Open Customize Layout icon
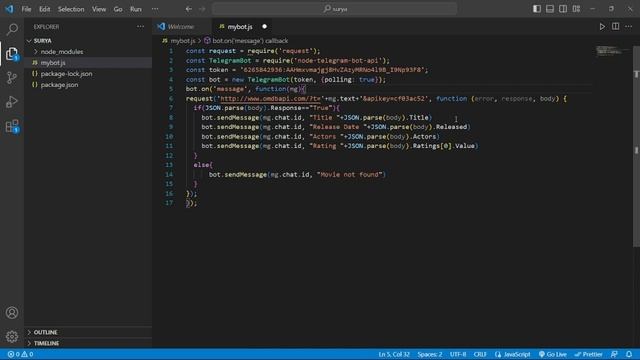Viewport: 640px width, 360px height. [576, 9]
